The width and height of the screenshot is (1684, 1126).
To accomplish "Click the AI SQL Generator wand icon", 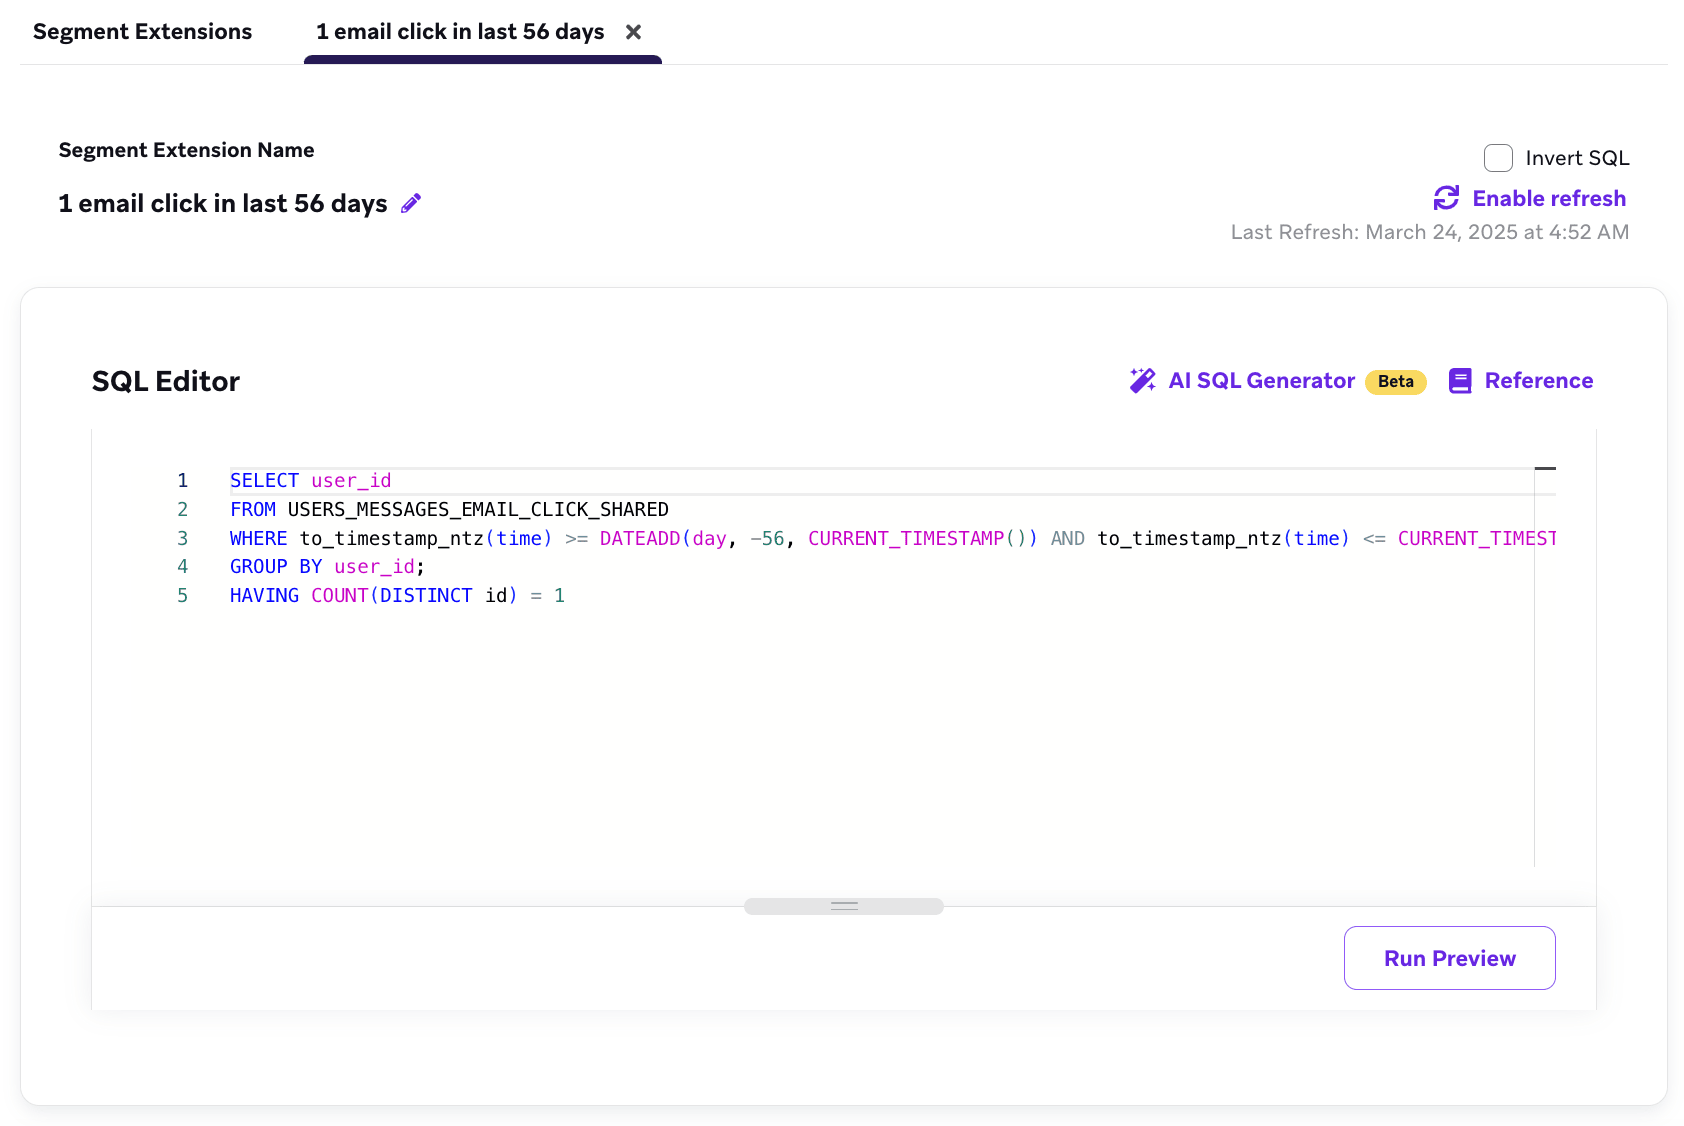I will [x=1142, y=381].
